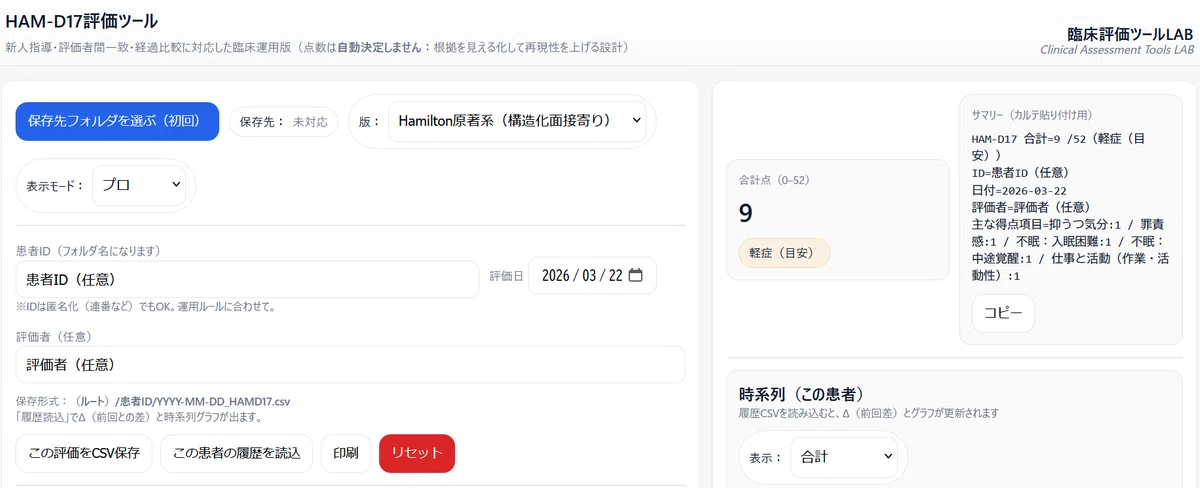Click the Clinical Assessment Tools LAB subtitle
This screenshot has width=1200, height=488.
tap(1117, 49)
